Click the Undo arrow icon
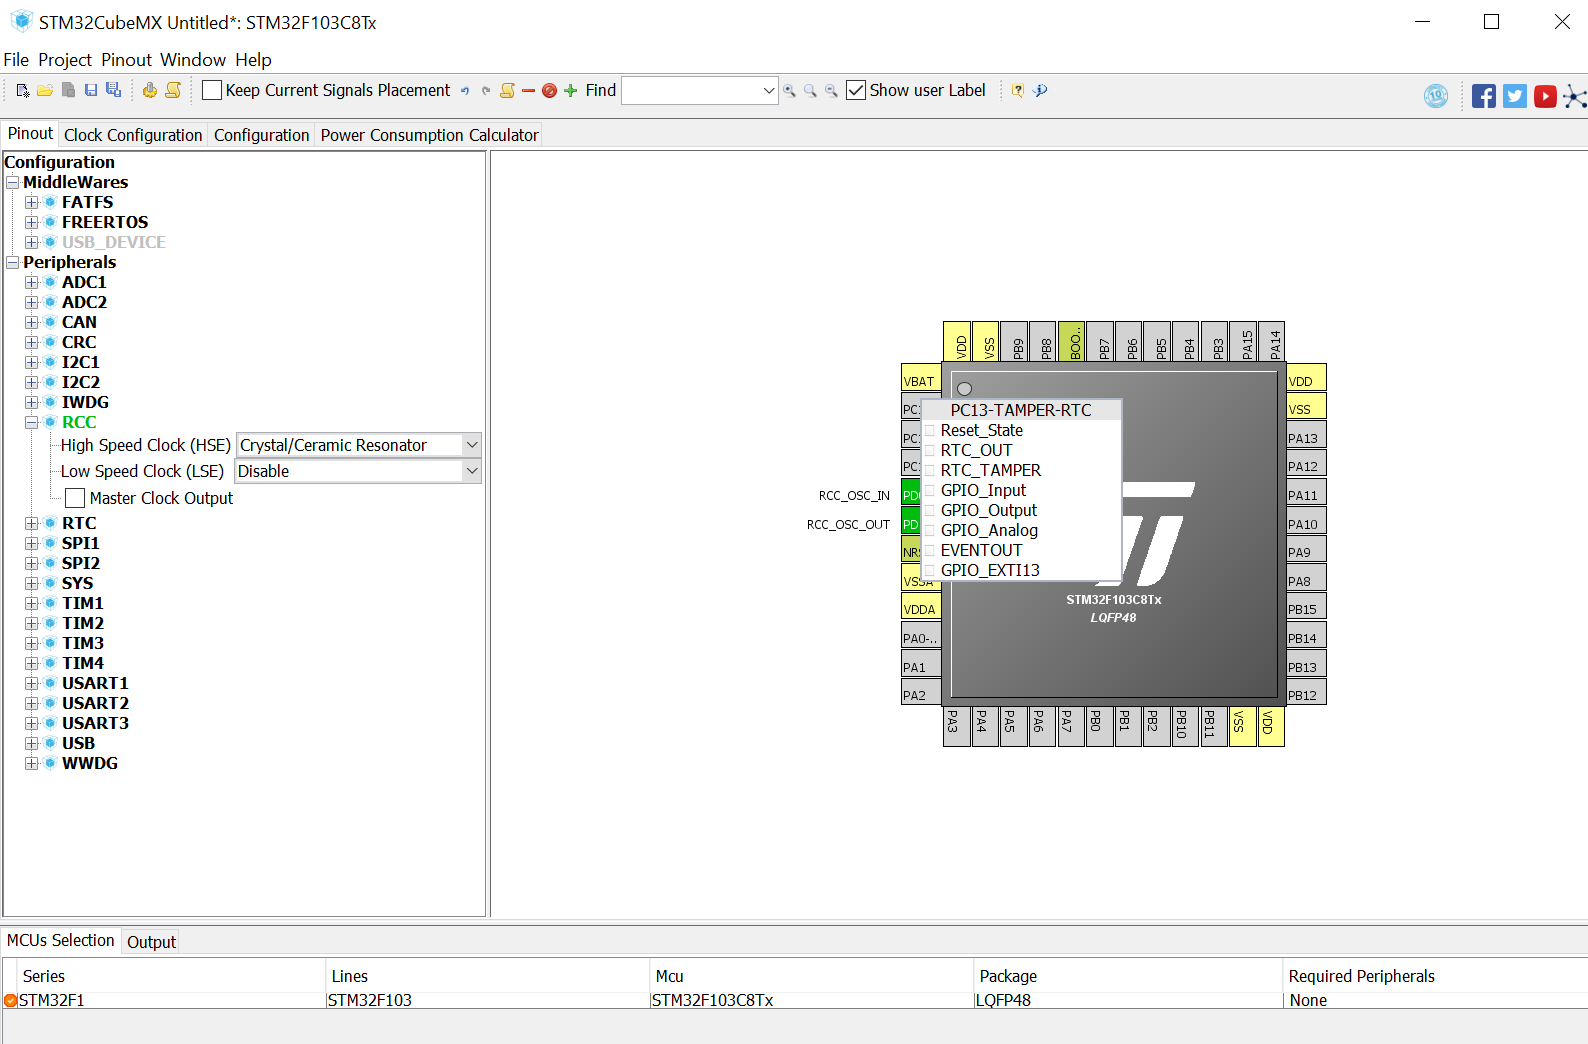Screen dimensions: 1588x1044 pyautogui.click(x=465, y=91)
